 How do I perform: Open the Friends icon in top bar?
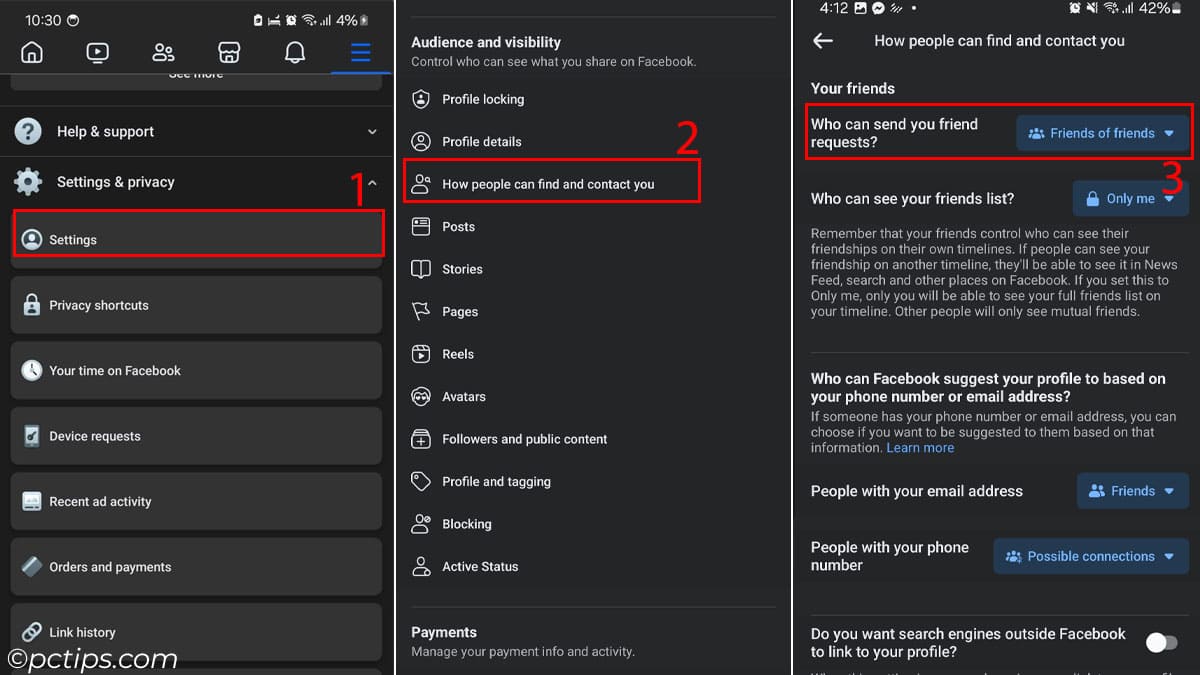click(163, 52)
